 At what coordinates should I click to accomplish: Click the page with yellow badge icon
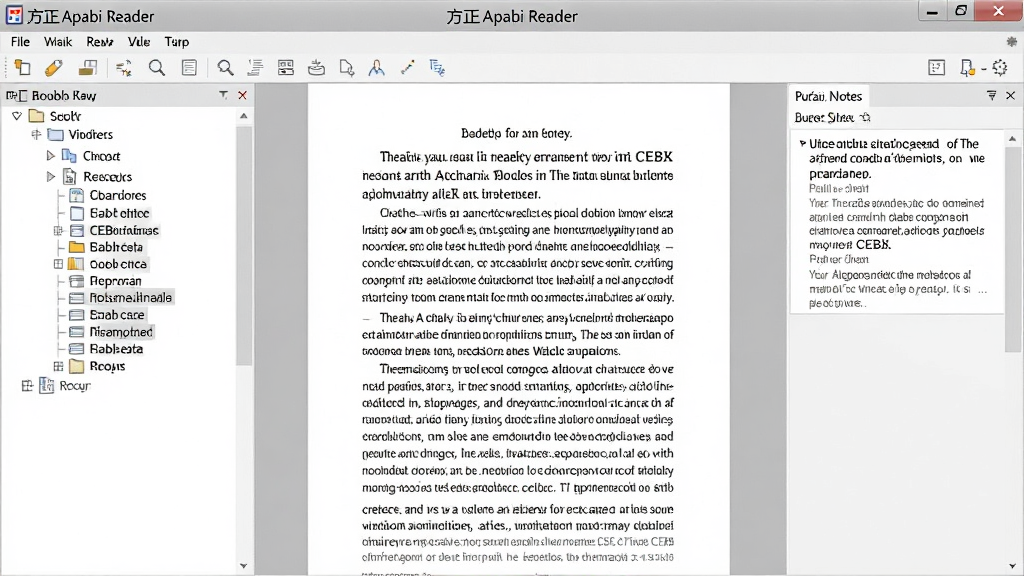(x=967, y=68)
